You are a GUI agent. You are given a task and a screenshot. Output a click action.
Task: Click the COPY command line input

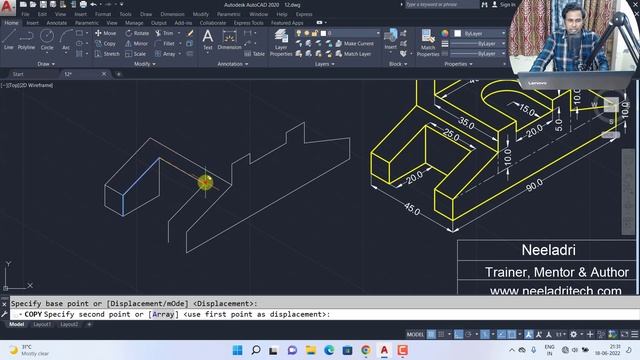click(x=325, y=314)
